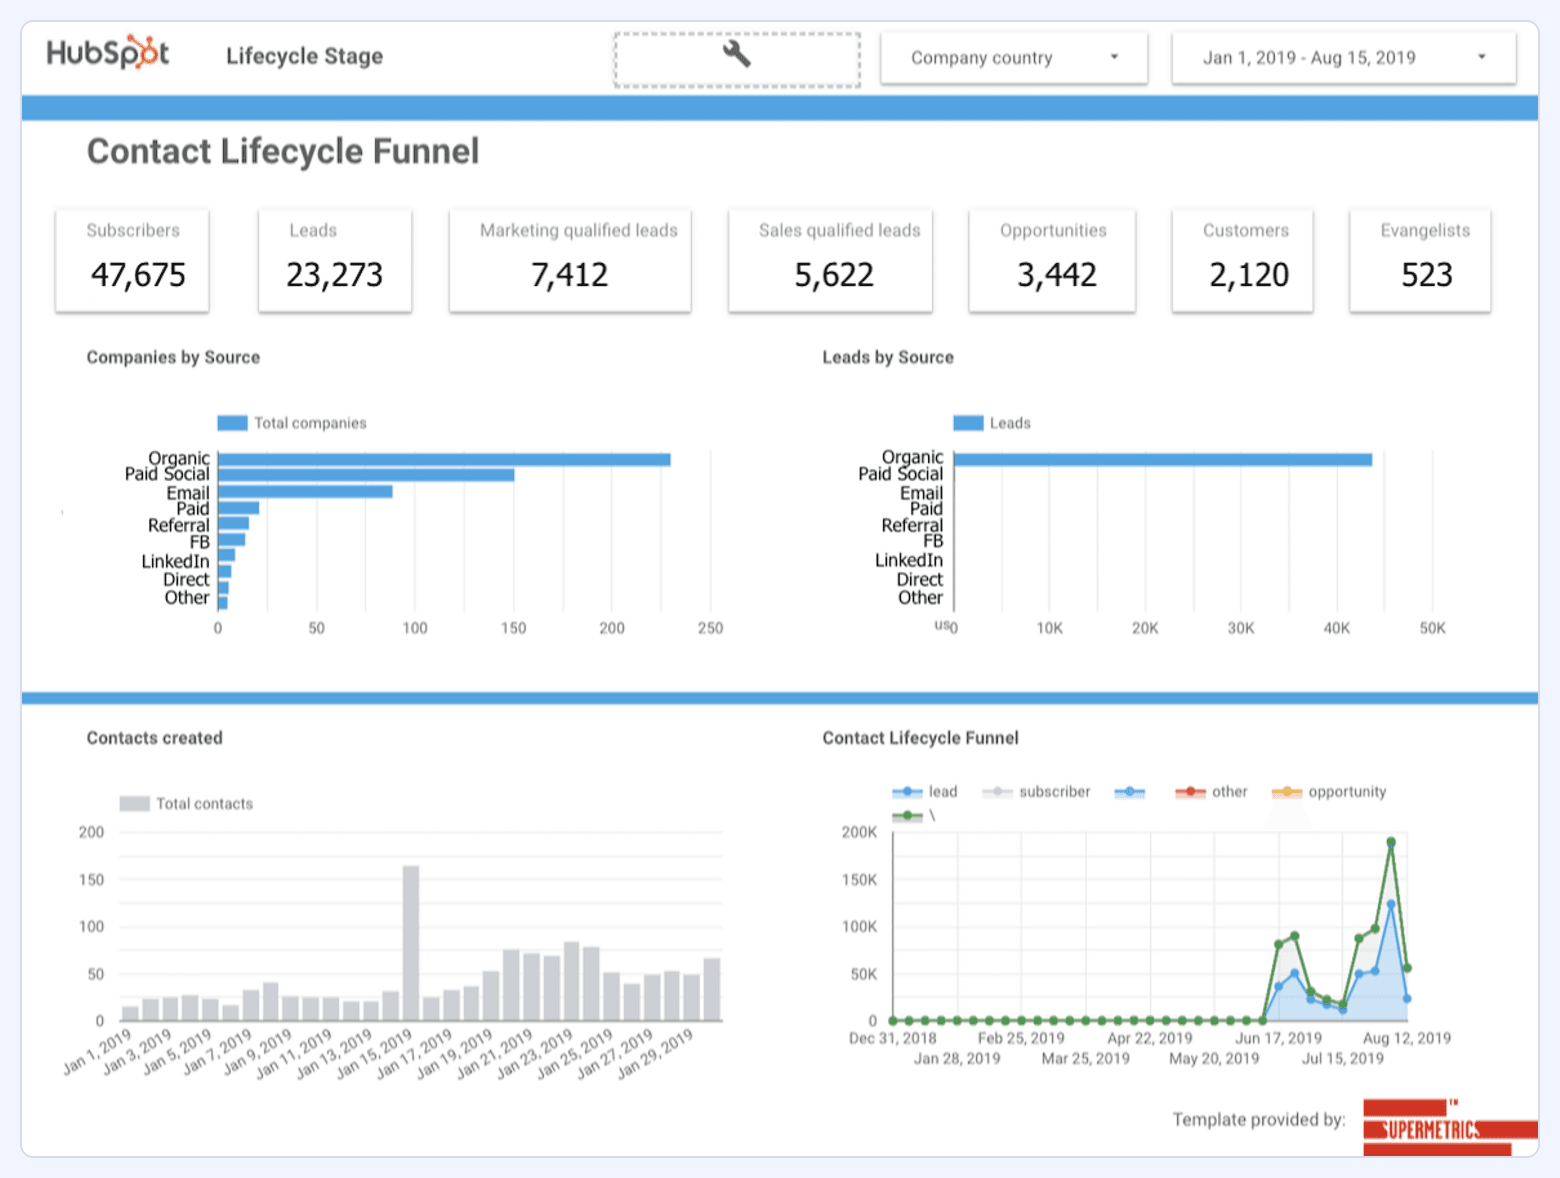Click the HubSpot logo

(107, 52)
